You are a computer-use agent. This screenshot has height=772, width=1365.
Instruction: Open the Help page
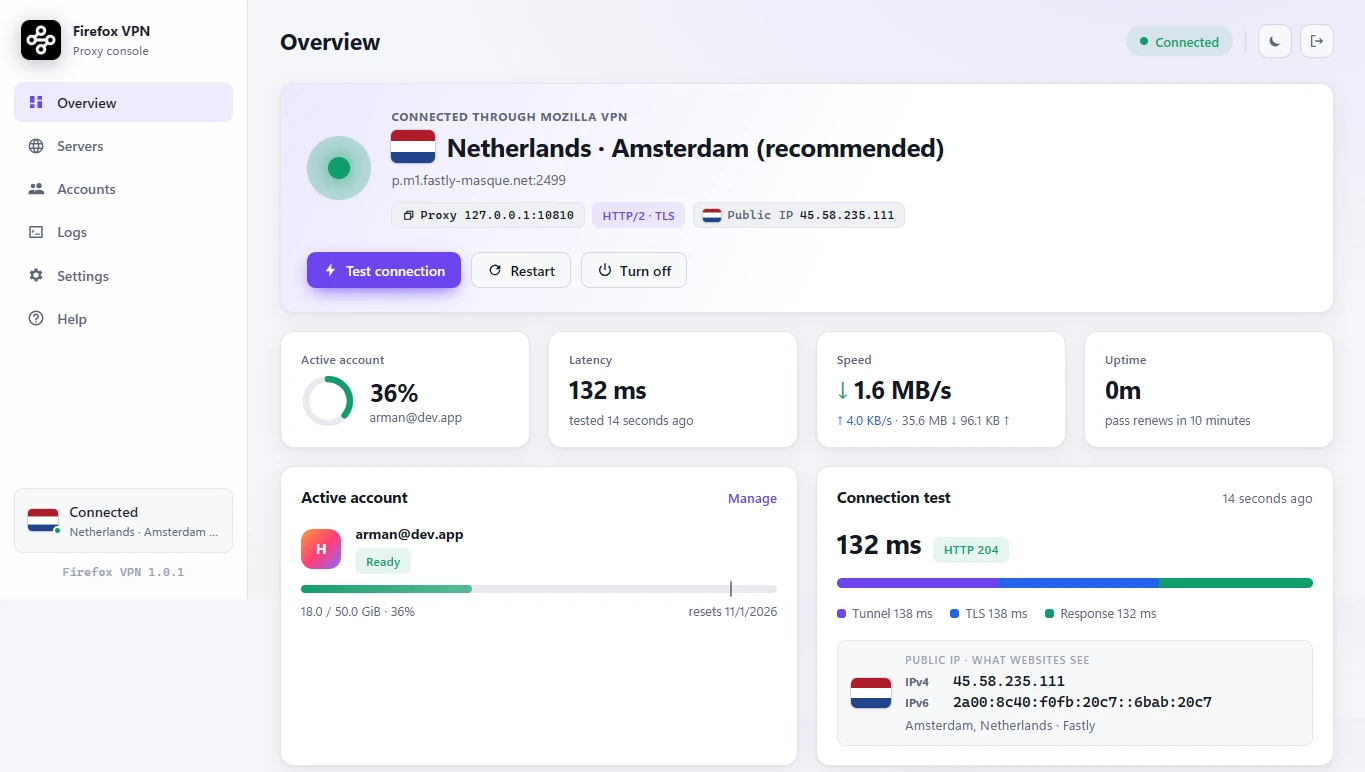[123, 319]
